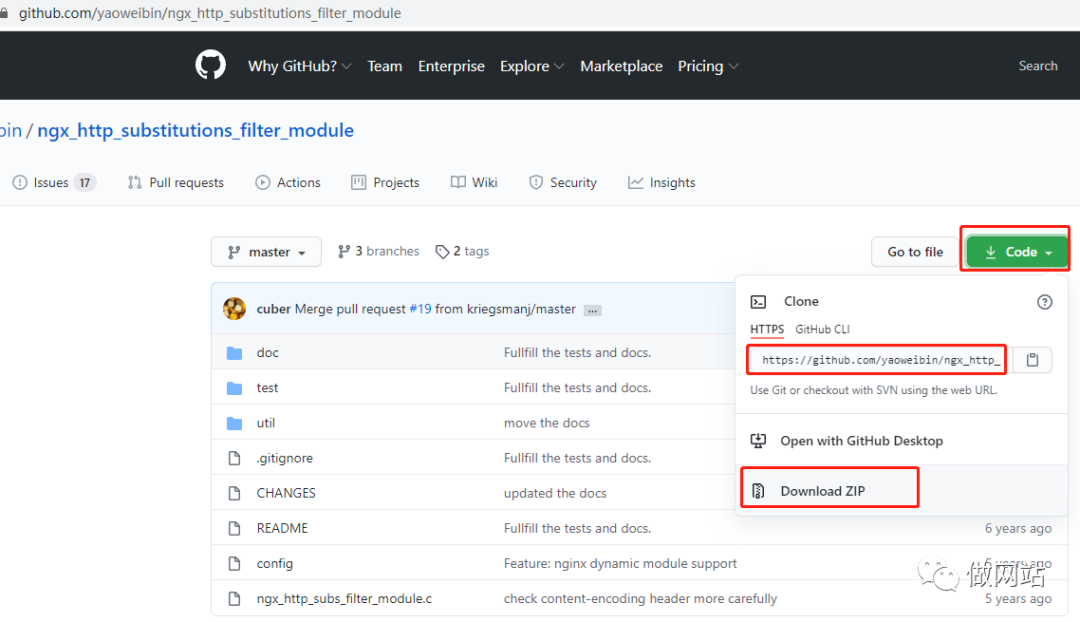Select the Actions play icon
Screen dimensions: 1080x622
pyautogui.click(x=263, y=182)
